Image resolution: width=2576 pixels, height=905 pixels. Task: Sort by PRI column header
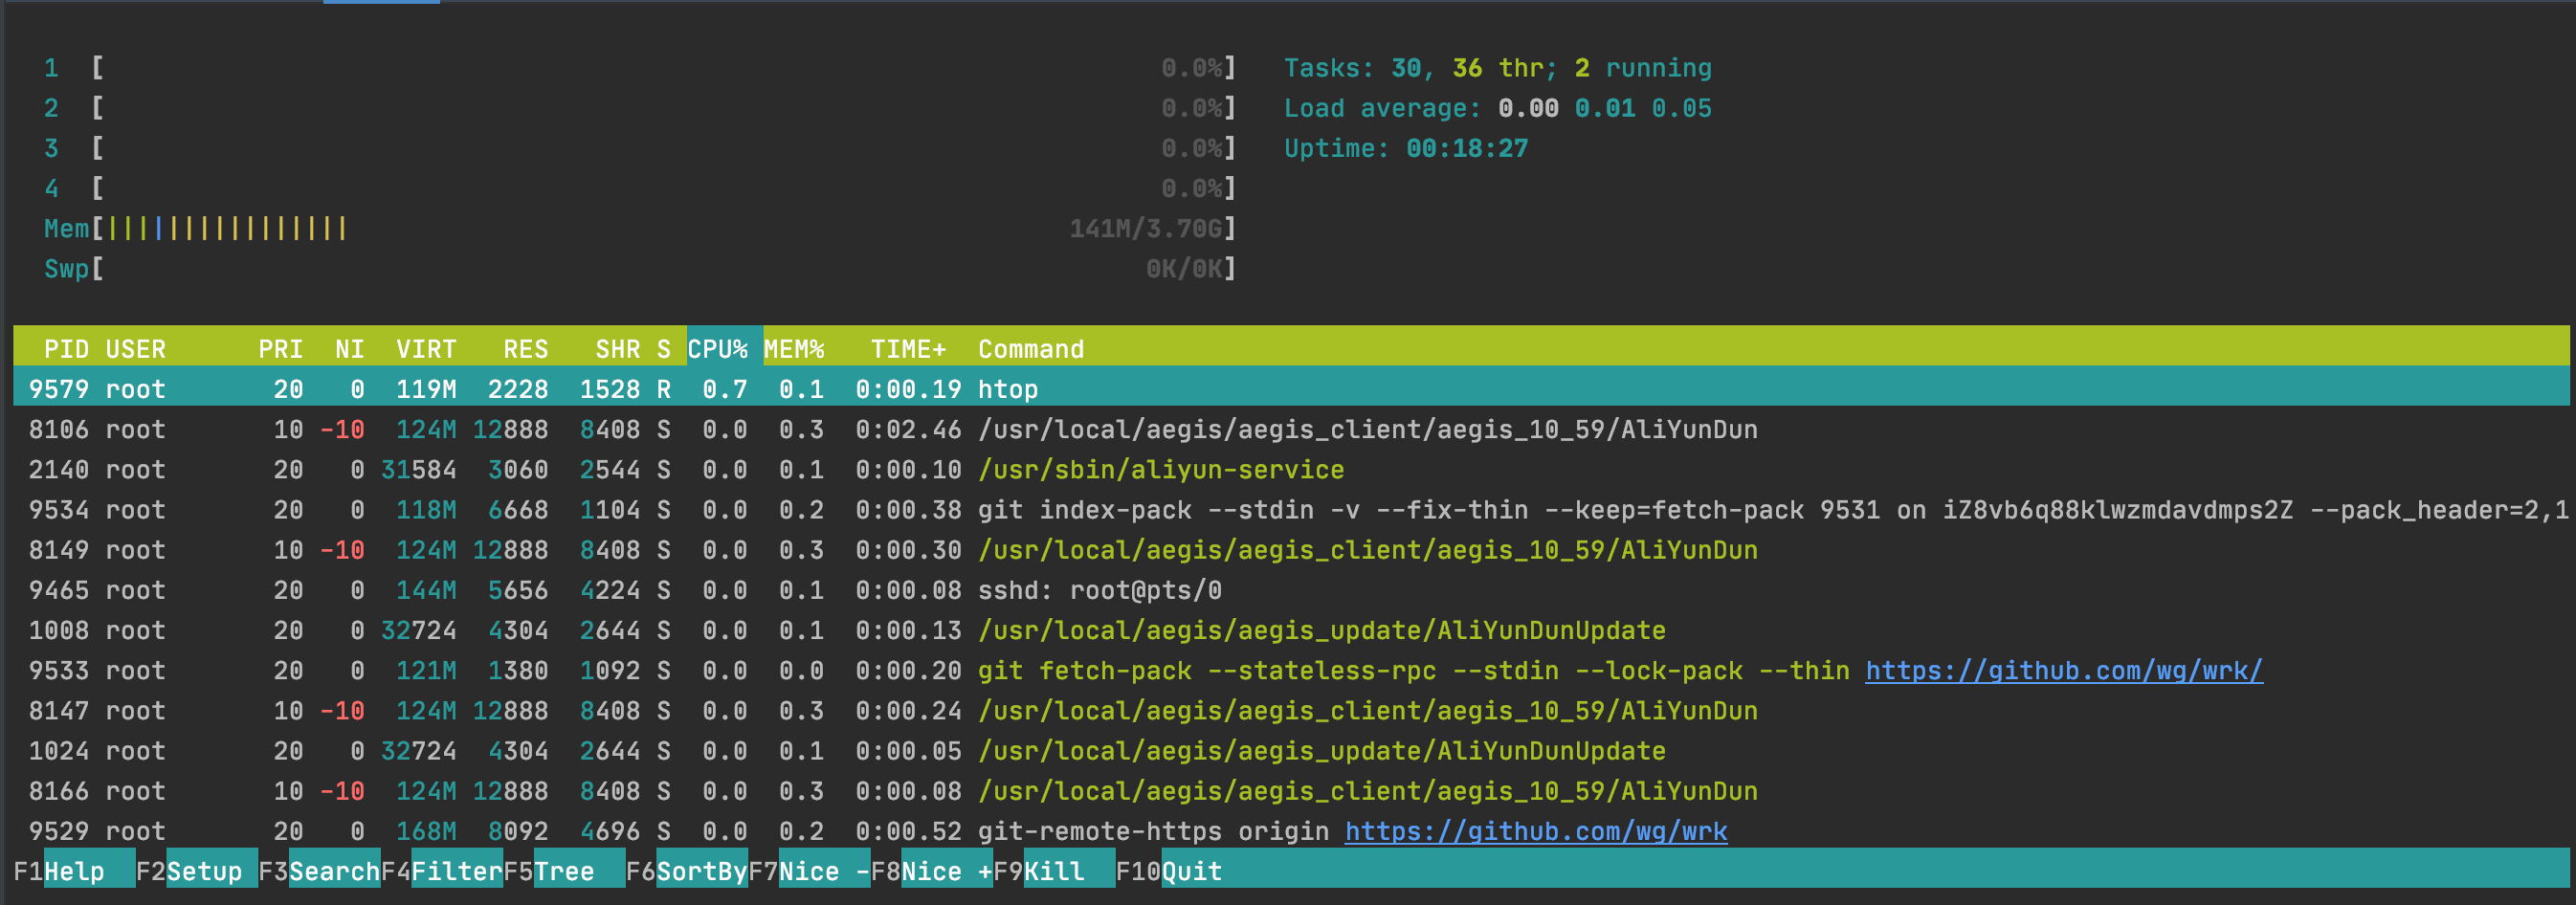280,349
